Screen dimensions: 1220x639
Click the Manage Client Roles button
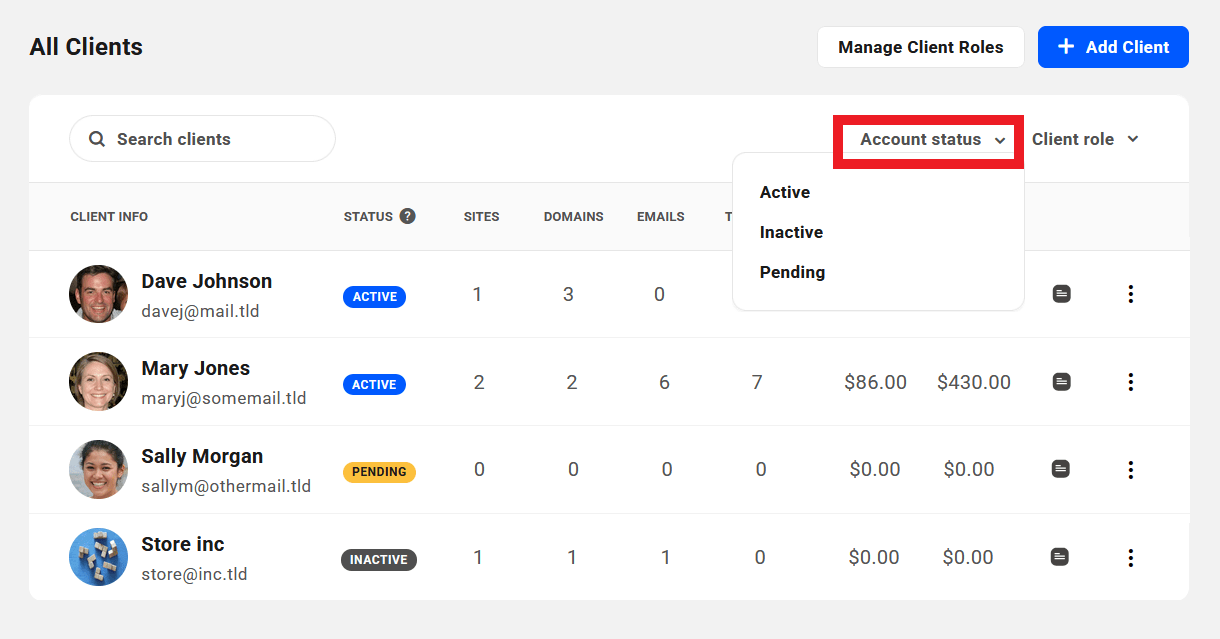(920, 46)
